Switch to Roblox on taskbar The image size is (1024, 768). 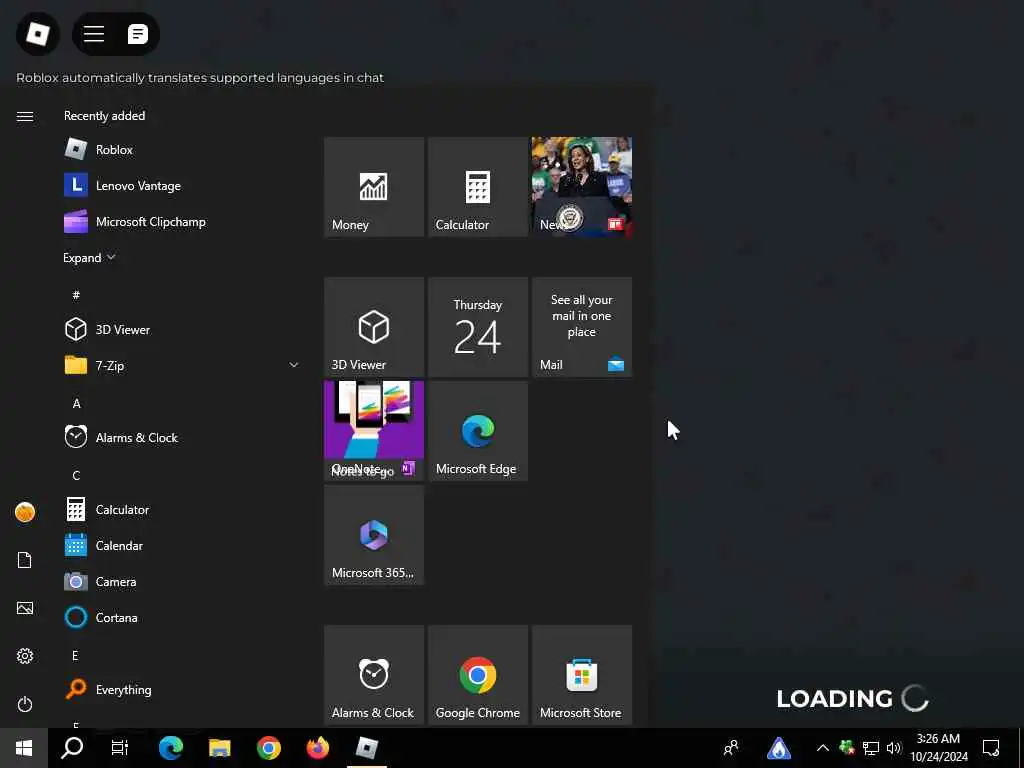click(366, 748)
